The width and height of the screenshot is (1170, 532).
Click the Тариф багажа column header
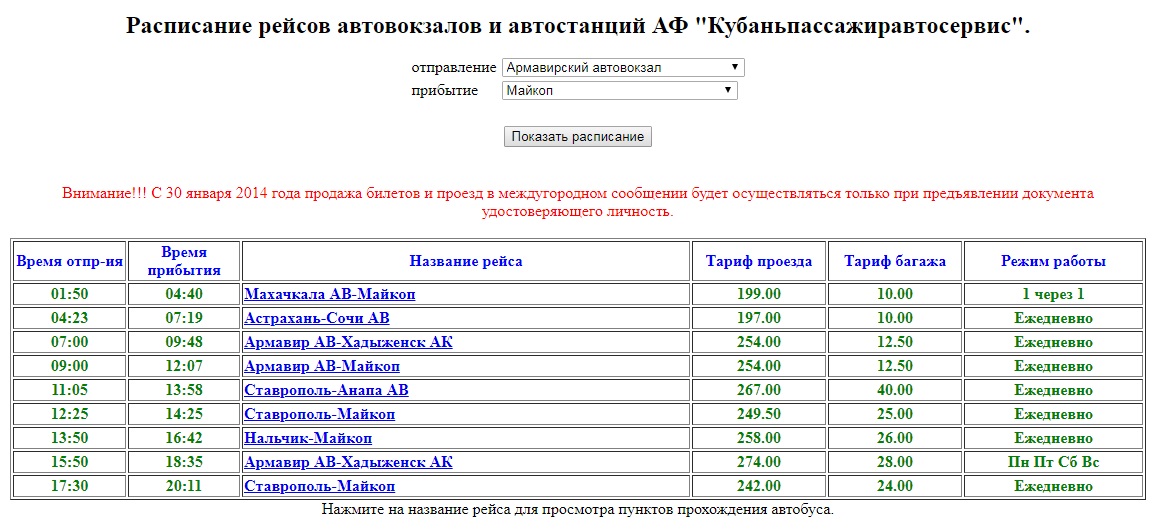(894, 262)
